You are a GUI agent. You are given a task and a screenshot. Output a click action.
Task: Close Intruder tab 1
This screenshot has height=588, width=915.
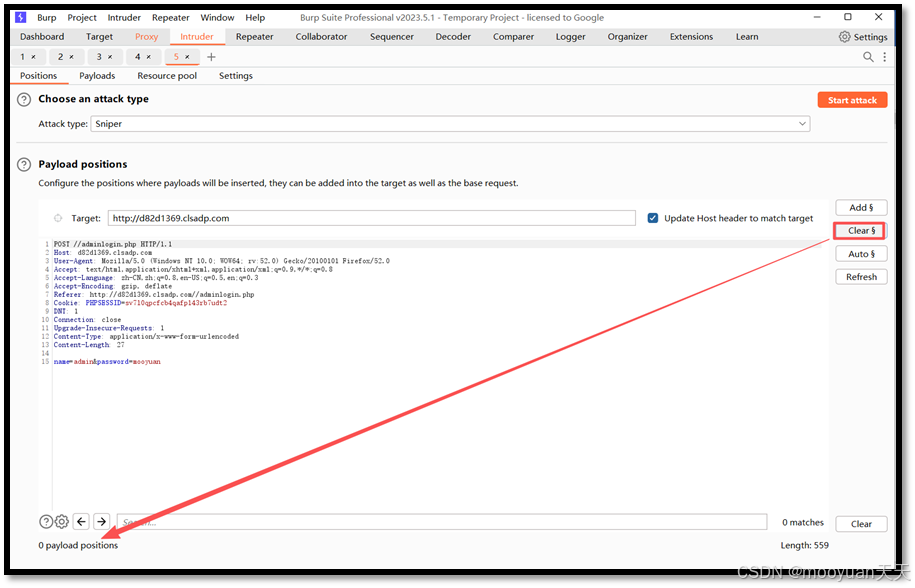coord(33,57)
